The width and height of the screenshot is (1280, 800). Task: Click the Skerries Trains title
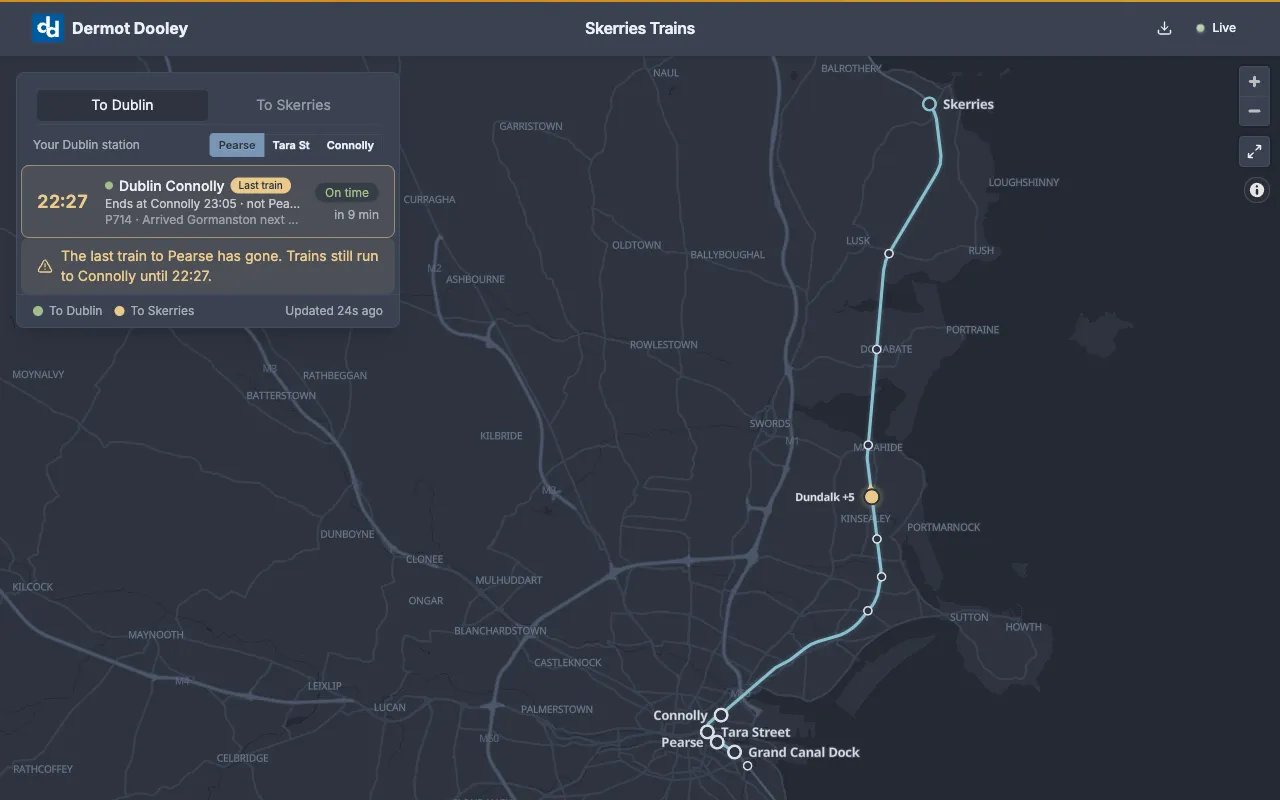[x=640, y=28]
